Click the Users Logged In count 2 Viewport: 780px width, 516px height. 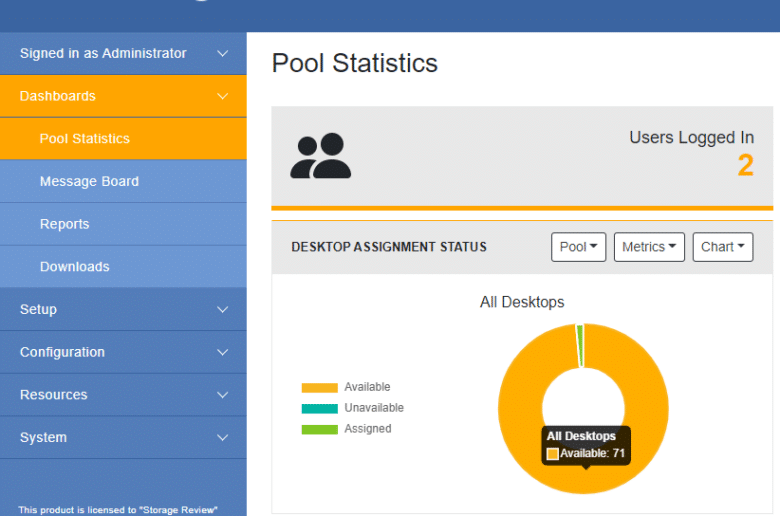(x=745, y=165)
